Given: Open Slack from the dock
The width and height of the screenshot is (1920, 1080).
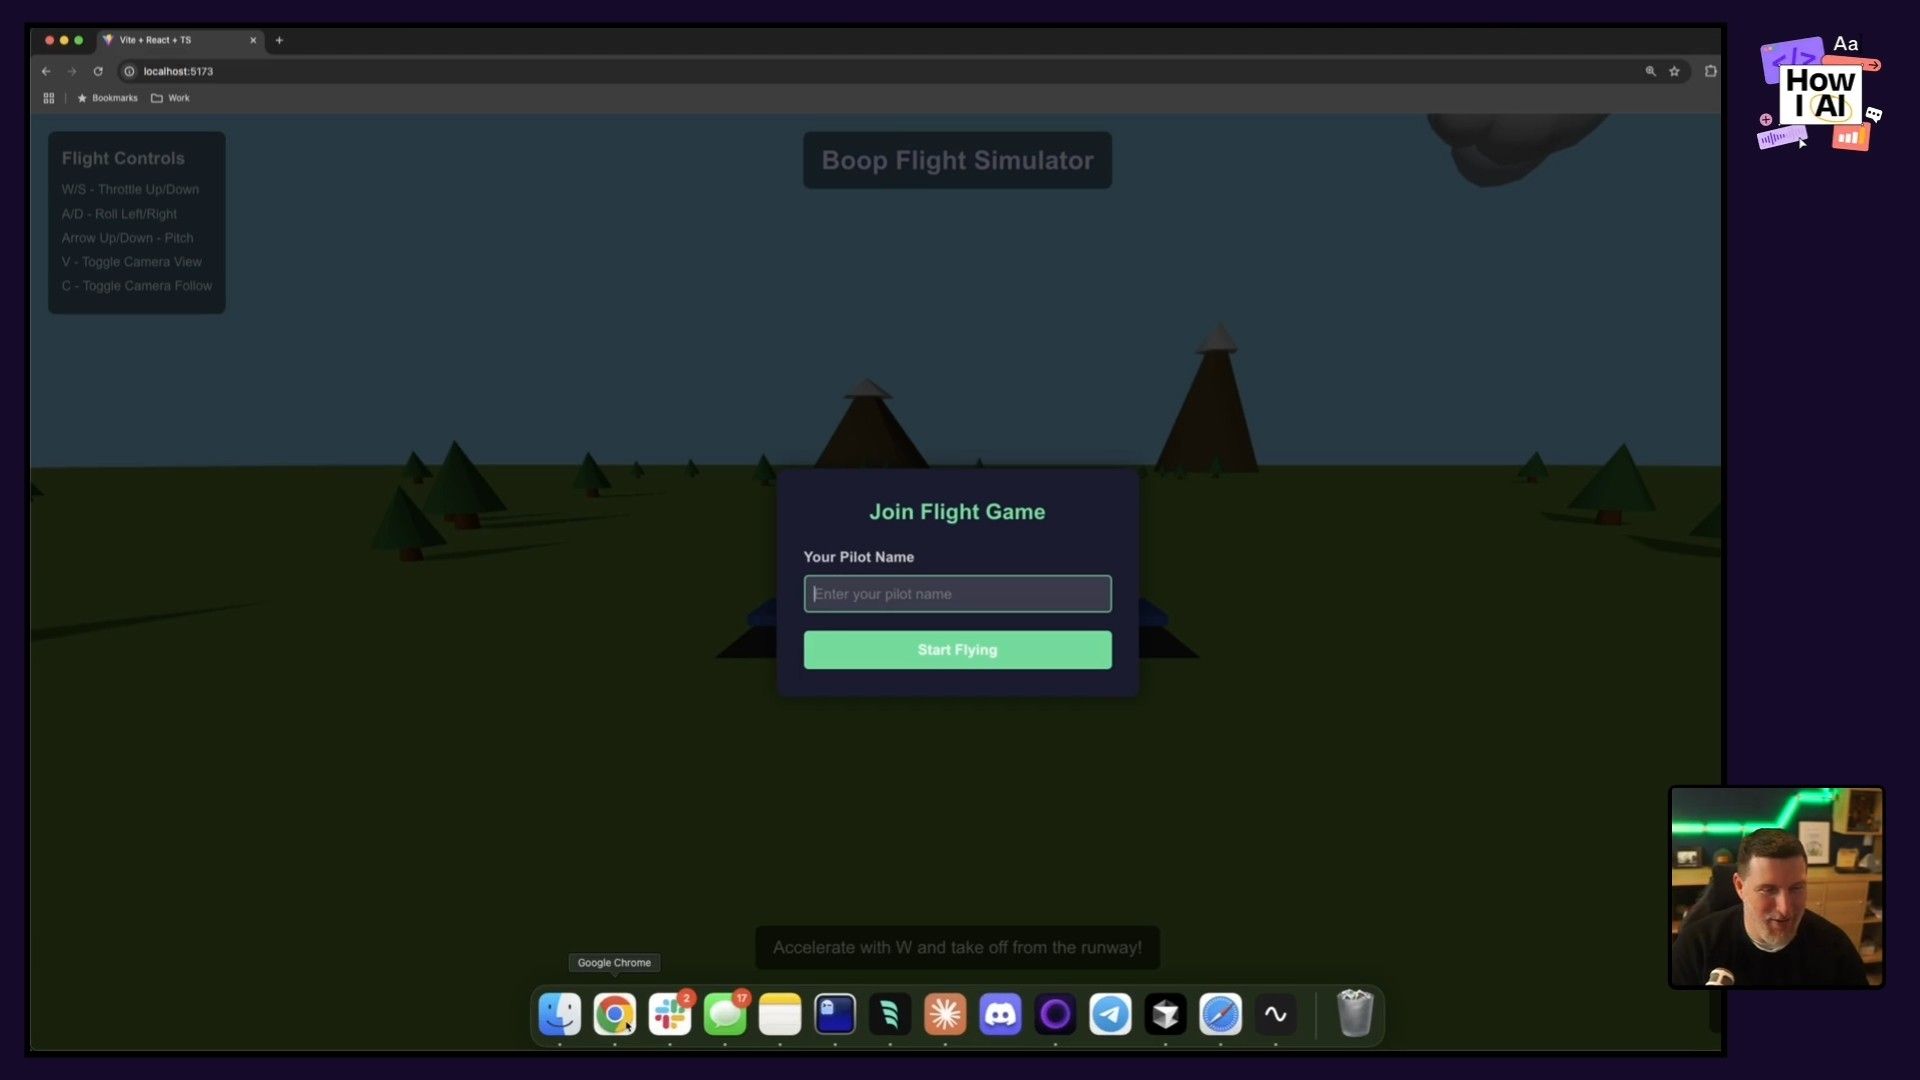Looking at the screenshot, I should [x=669, y=1014].
